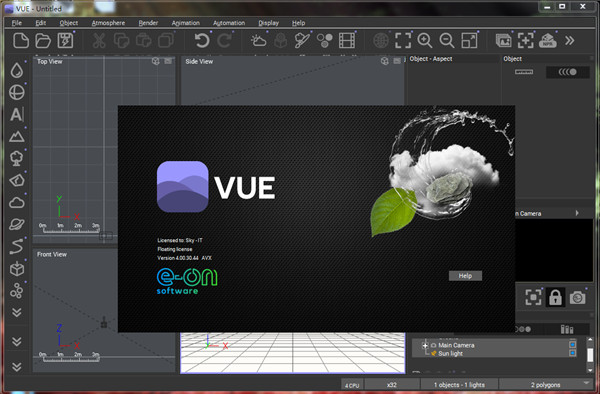
Task: Expand the first double chevron in left sidebar
Action: point(16,313)
